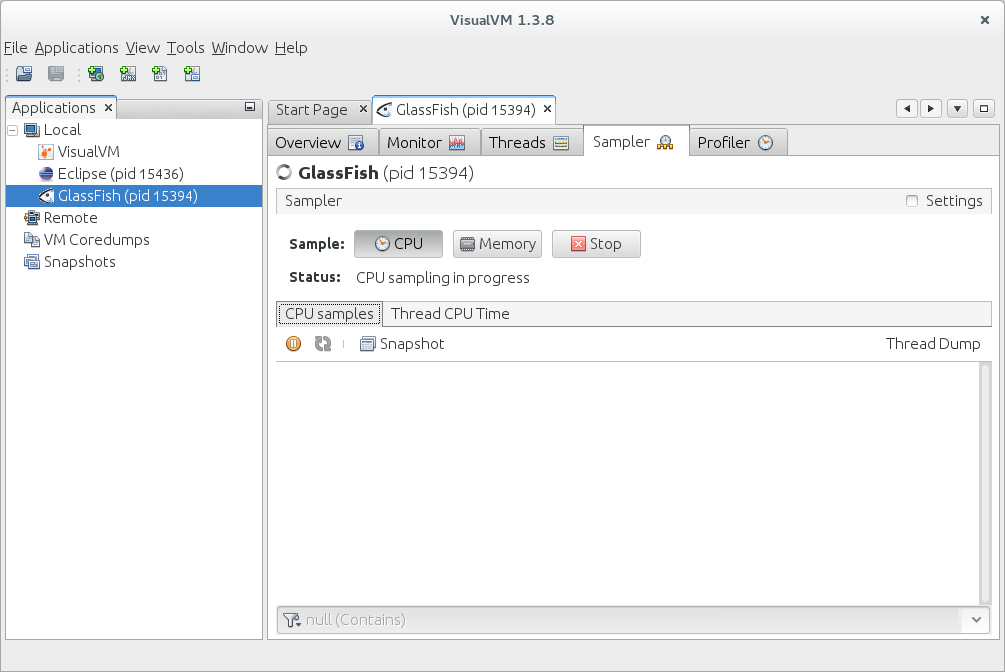Open the filter type dropdown chevron
The width and height of the screenshot is (1005, 672).
click(x=976, y=620)
